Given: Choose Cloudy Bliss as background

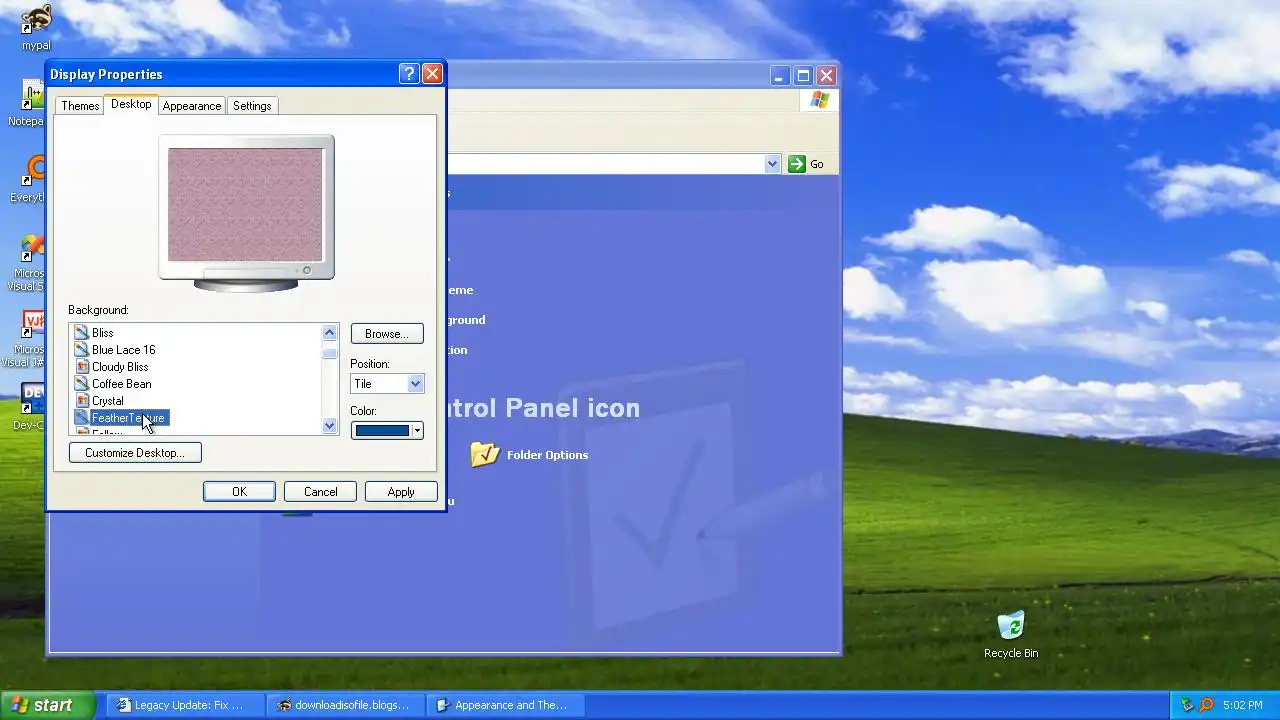Looking at the screenshot, I should click(x=120, y=367).
